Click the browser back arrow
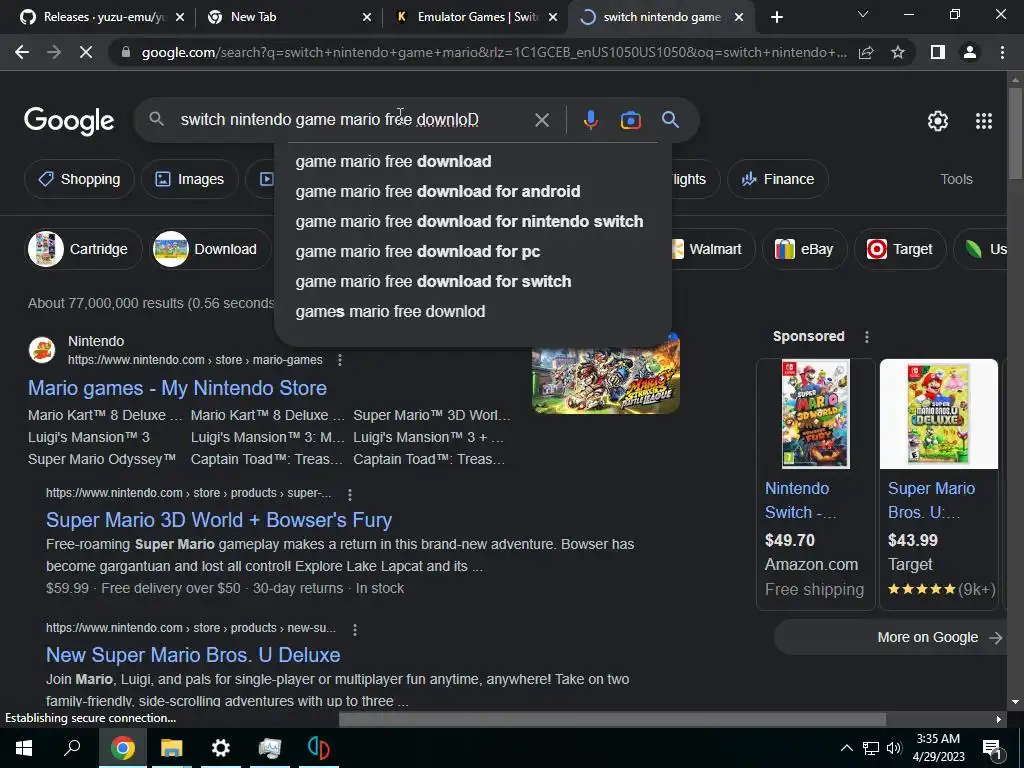 (22, 52)
